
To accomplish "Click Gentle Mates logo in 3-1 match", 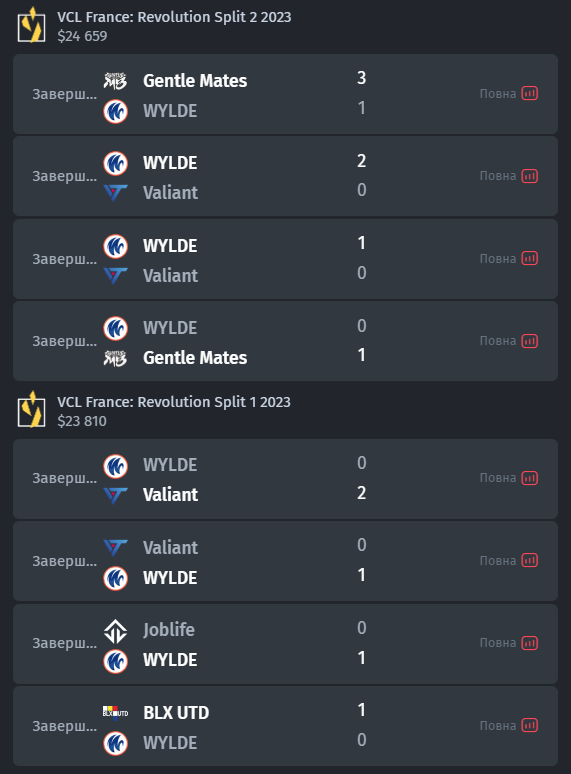I will click(115, 80).
